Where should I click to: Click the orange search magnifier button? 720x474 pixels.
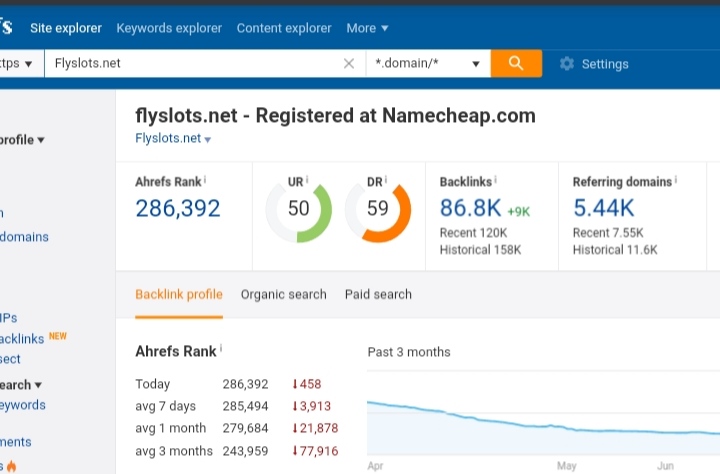point(516,63)
